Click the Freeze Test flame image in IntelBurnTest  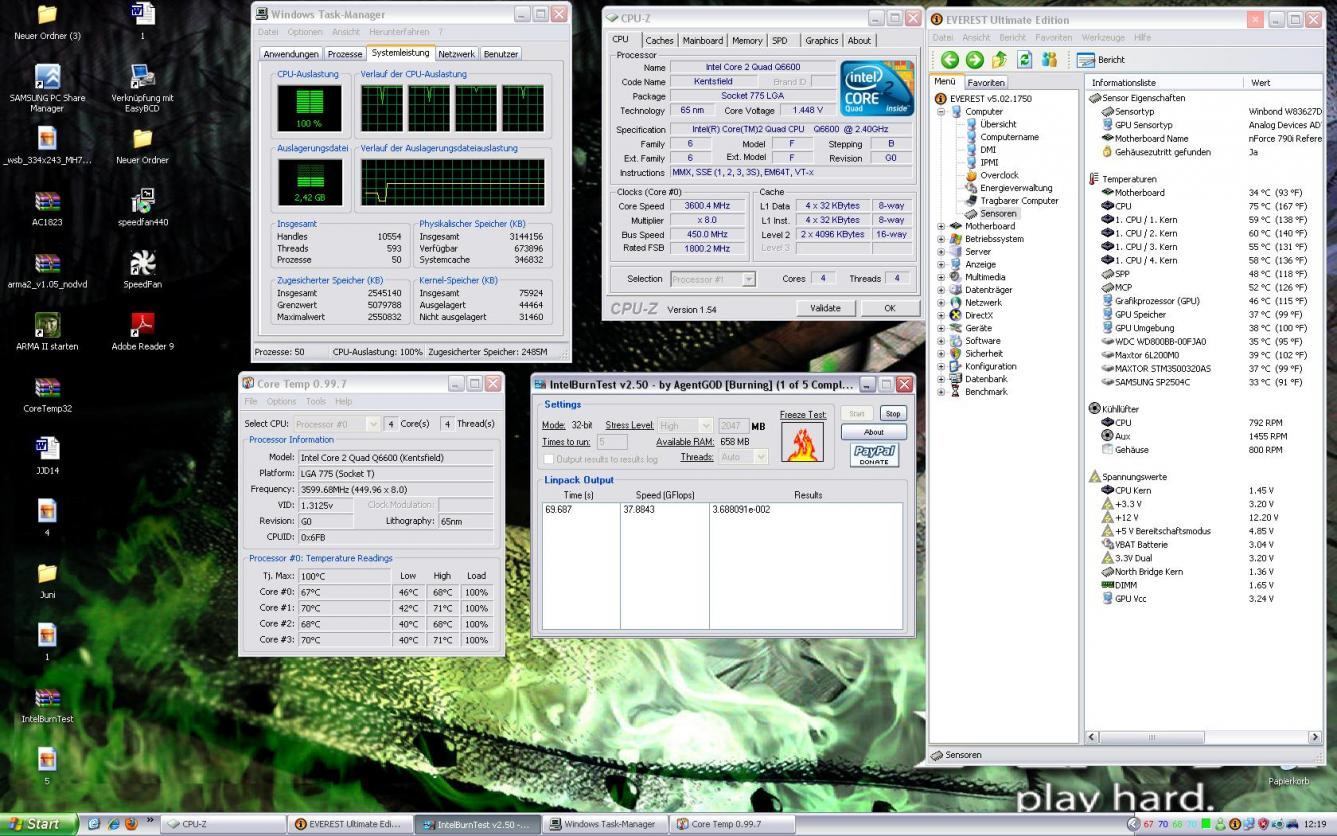(802, 442)
